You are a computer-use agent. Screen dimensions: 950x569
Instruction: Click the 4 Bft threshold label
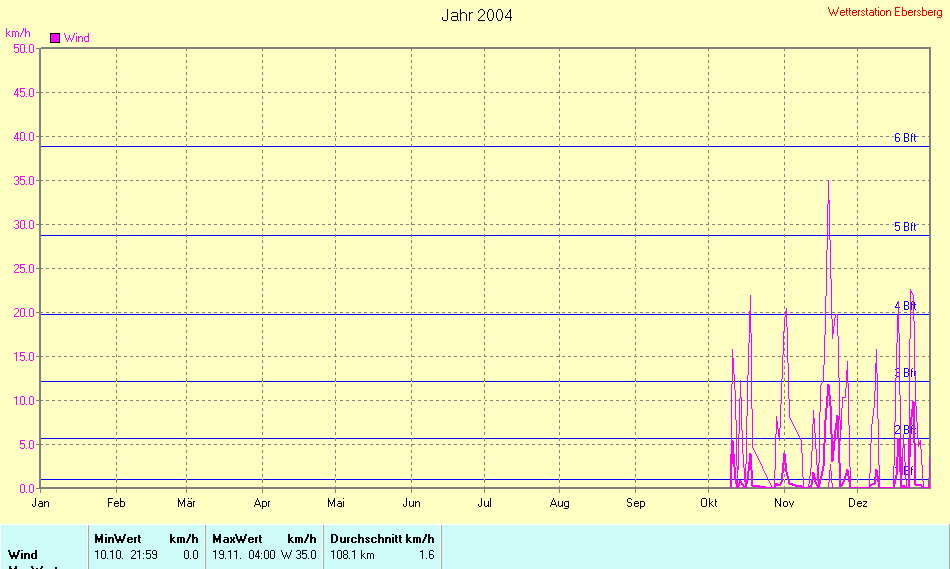[x=905, y=306]
